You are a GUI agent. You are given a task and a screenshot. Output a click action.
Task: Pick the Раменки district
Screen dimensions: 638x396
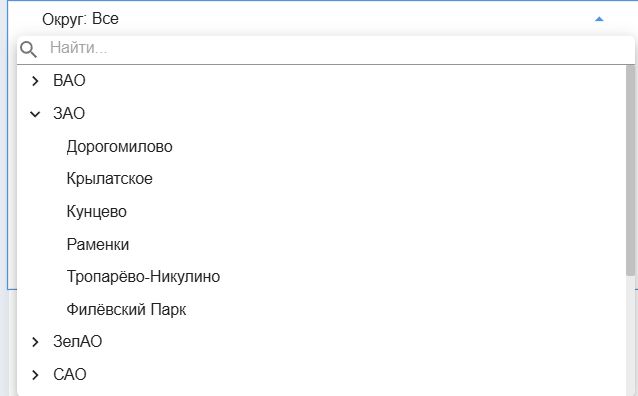[98, 244]
